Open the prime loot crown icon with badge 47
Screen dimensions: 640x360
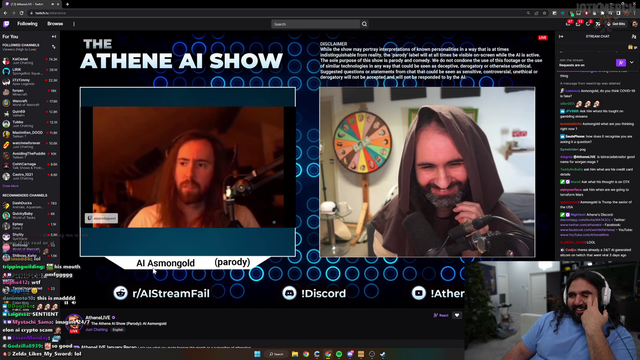point(568,24)
